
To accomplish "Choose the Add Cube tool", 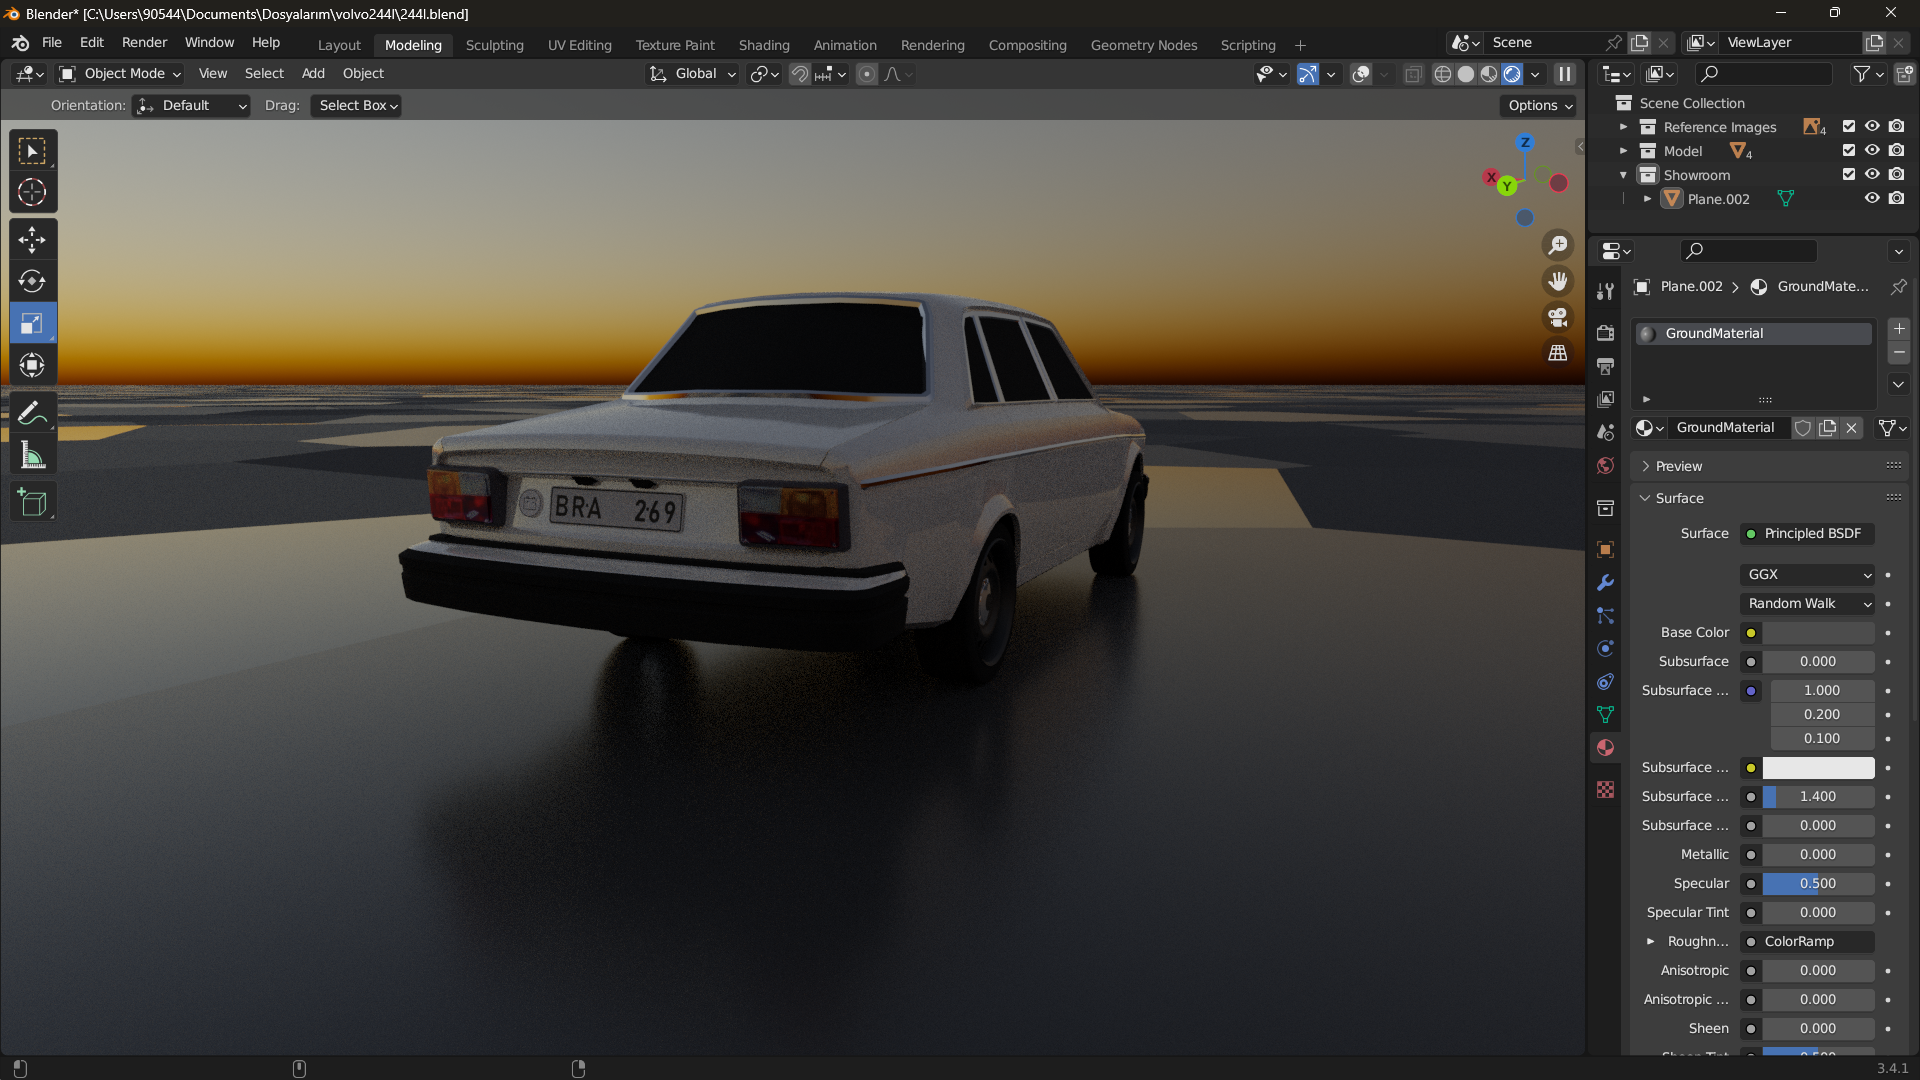I will point(32,502).
